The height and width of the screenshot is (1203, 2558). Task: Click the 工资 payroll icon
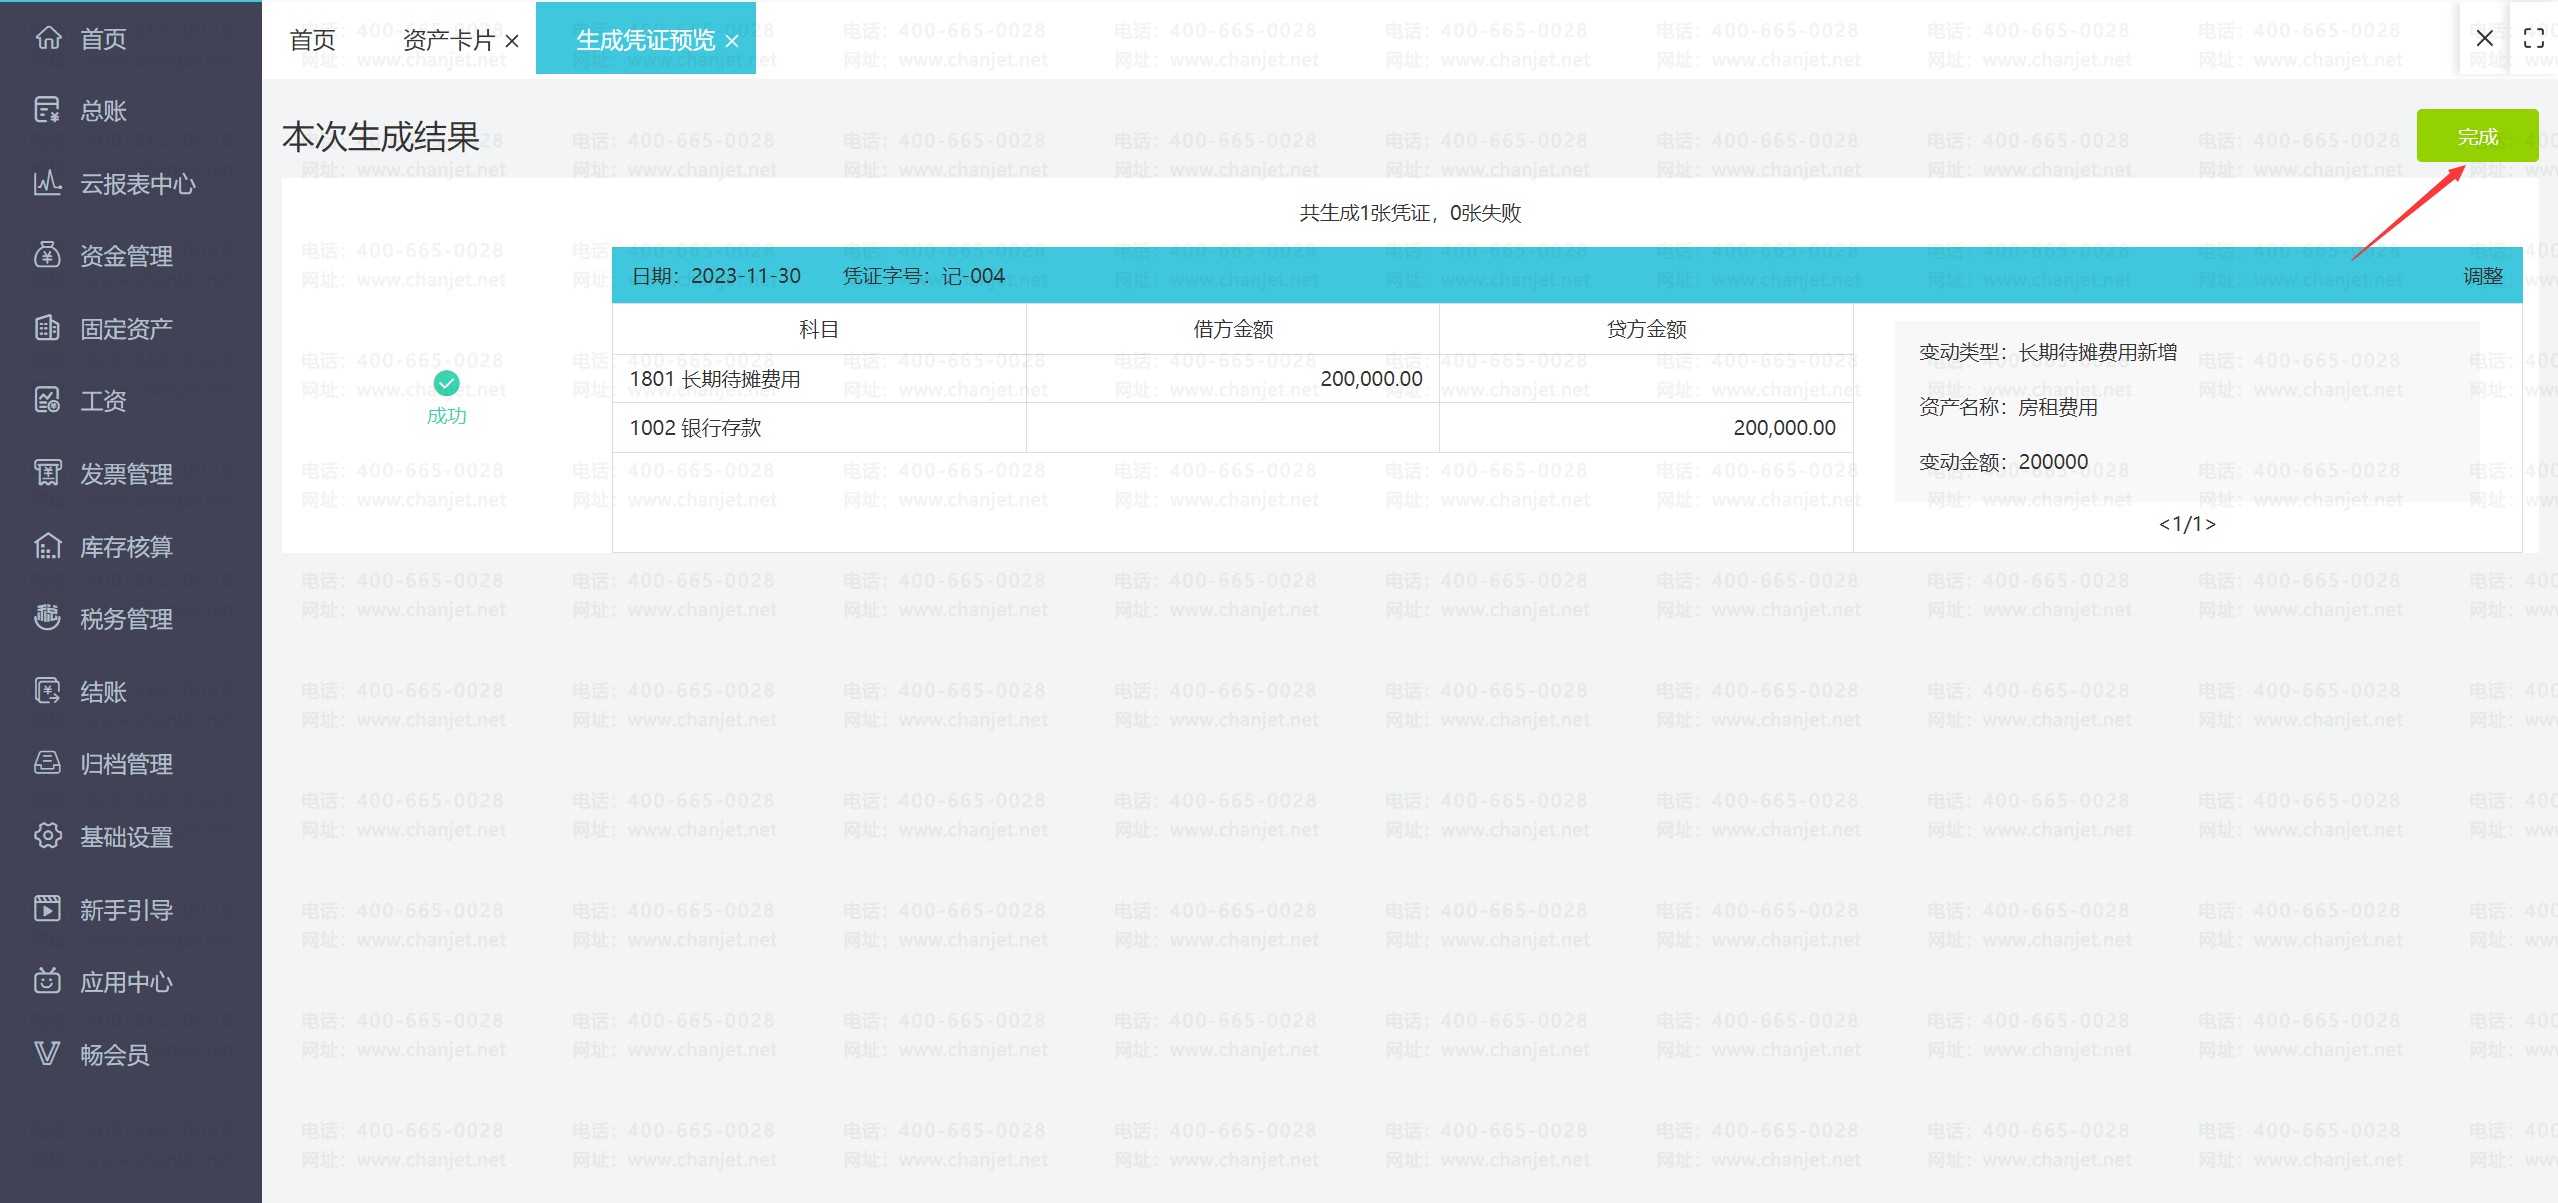pyautogui.click(x=47, y=400)
